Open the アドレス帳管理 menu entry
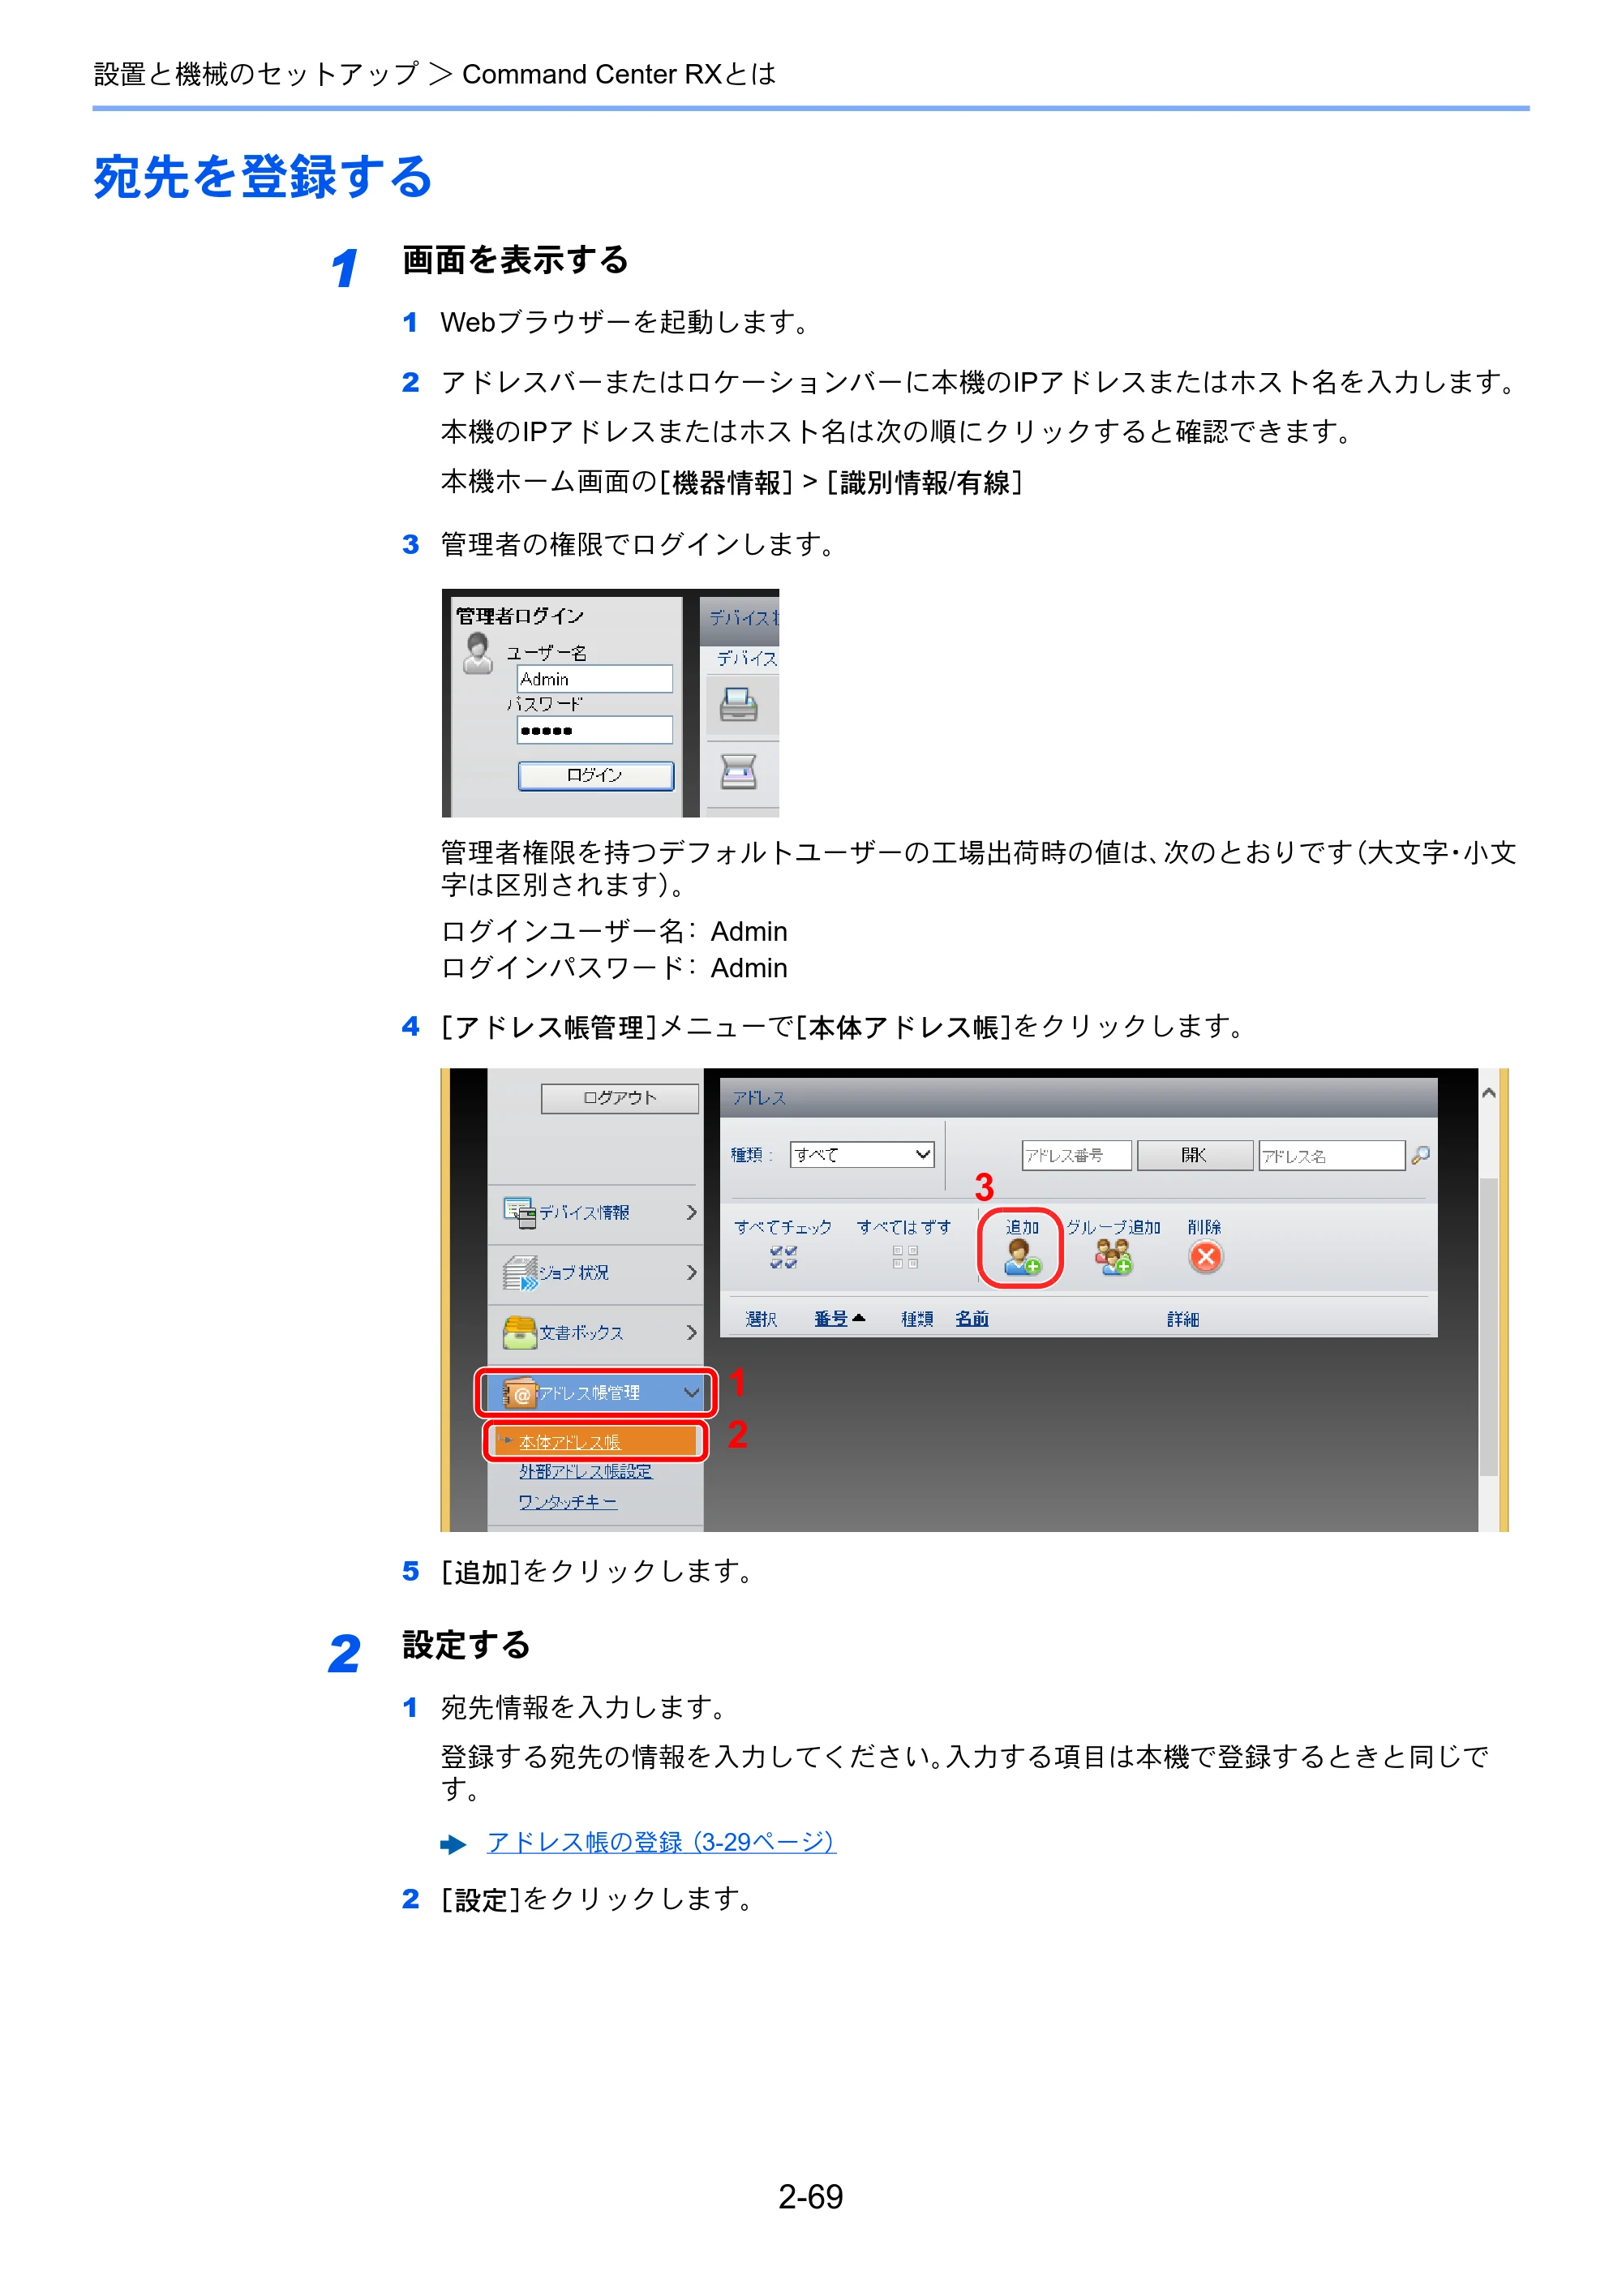The image size is (1622, 2296). coord(595,1393)
